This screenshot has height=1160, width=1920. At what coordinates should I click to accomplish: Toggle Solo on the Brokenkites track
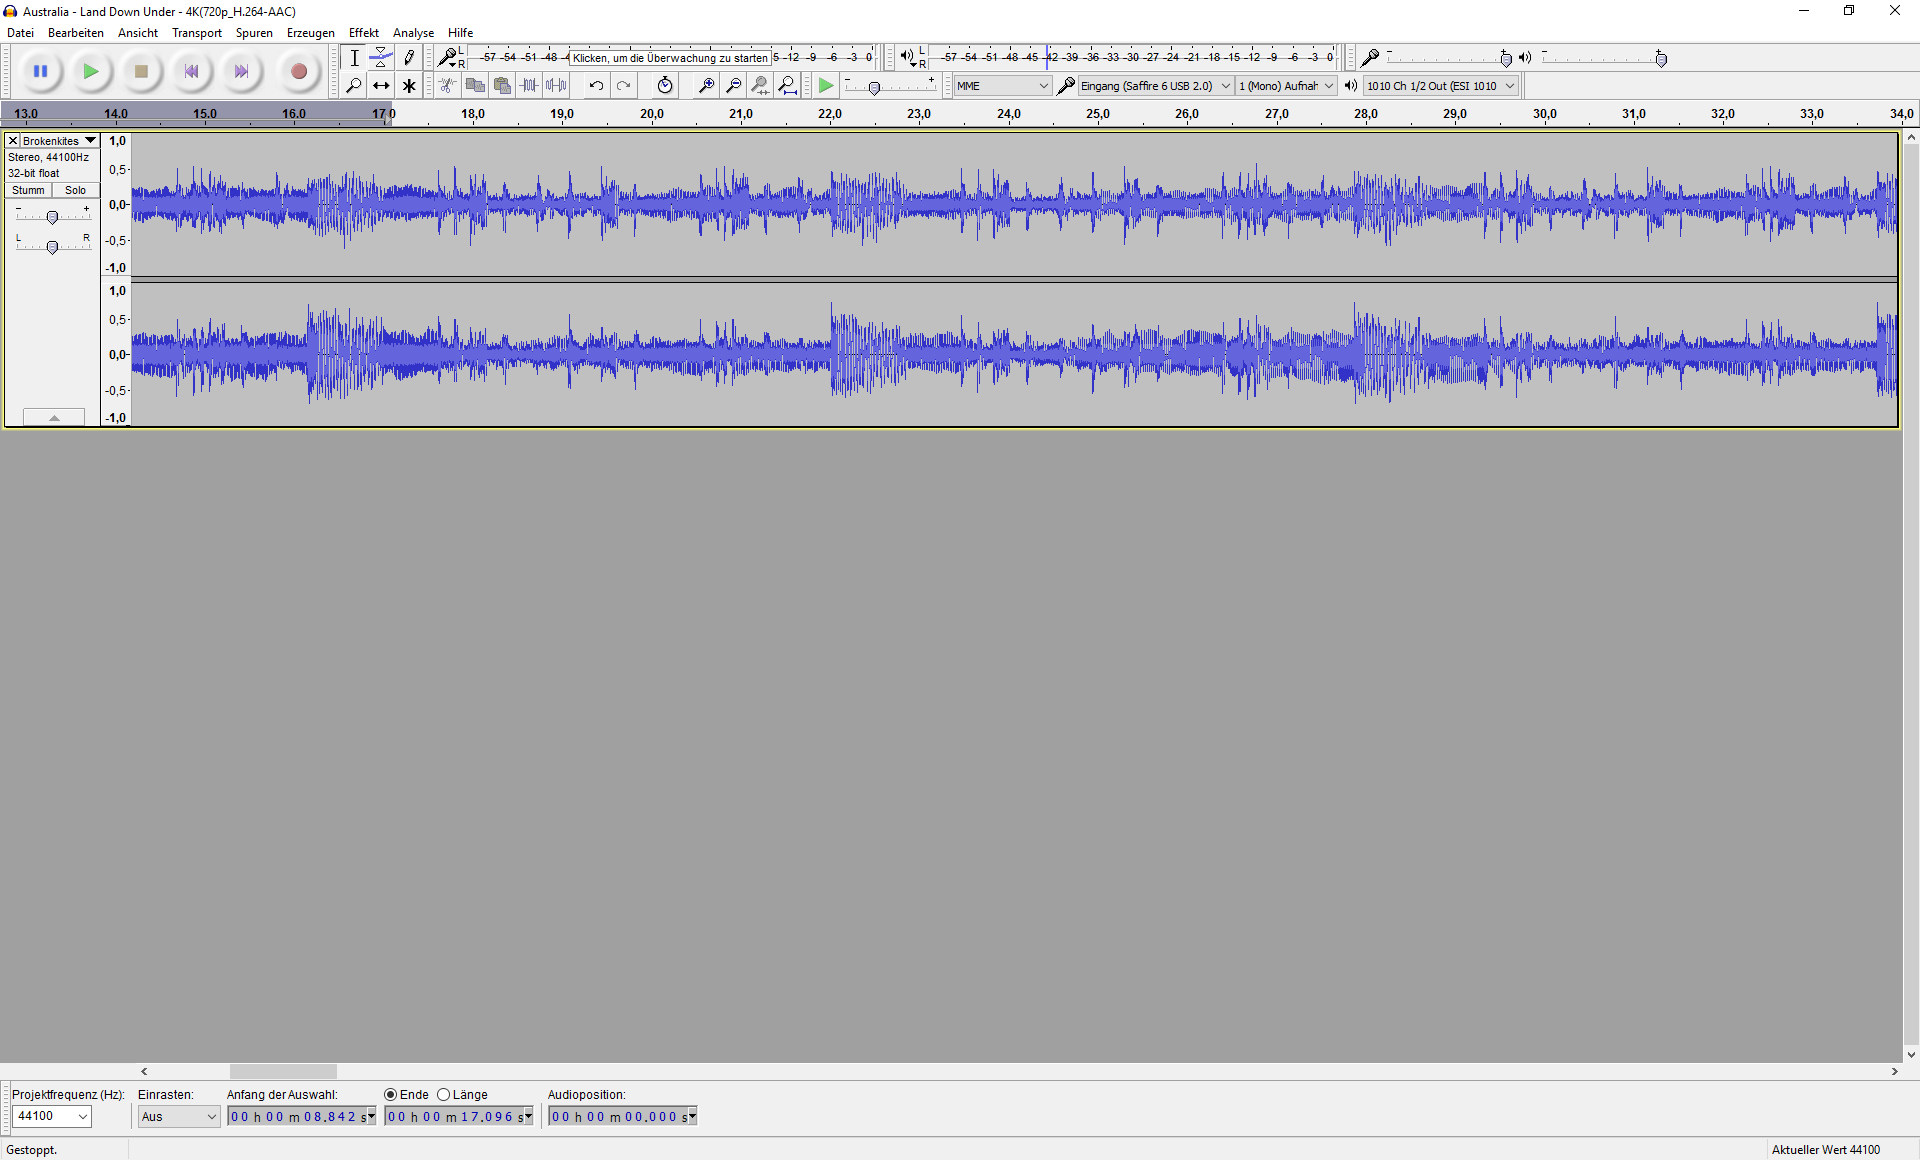pyautogui.click(x=75, y=190)
